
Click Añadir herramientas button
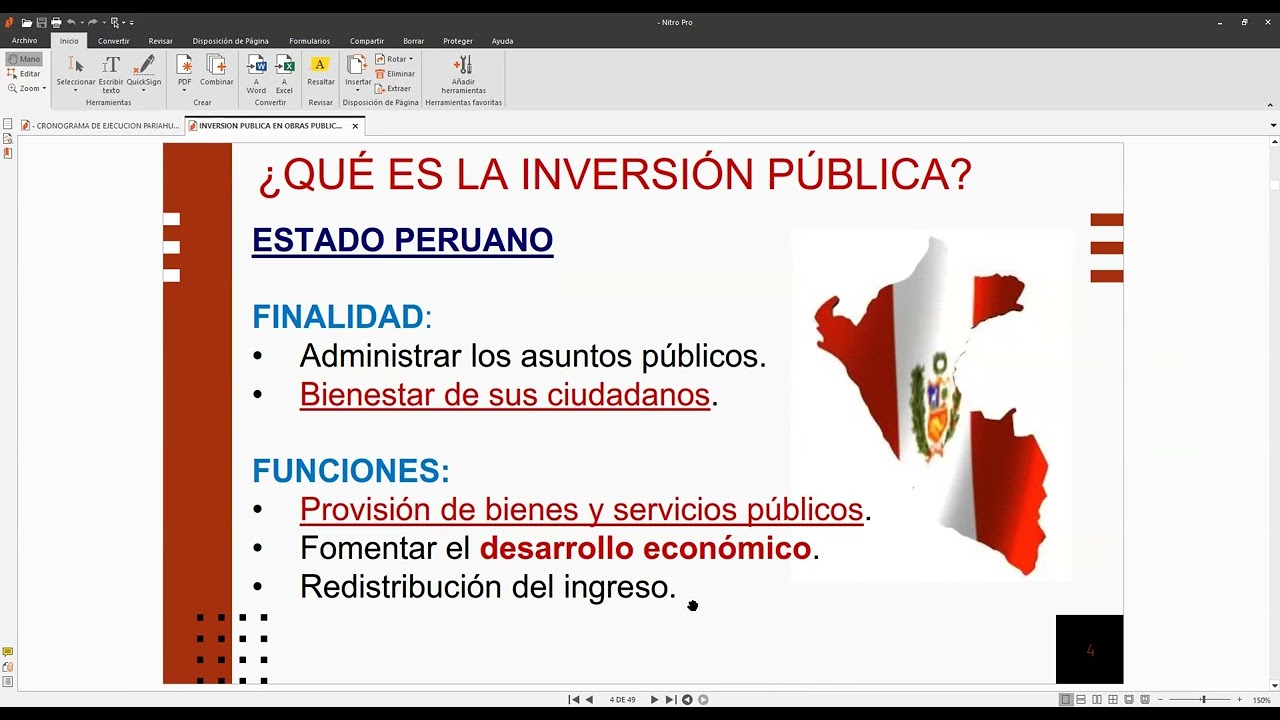(463, 75)
